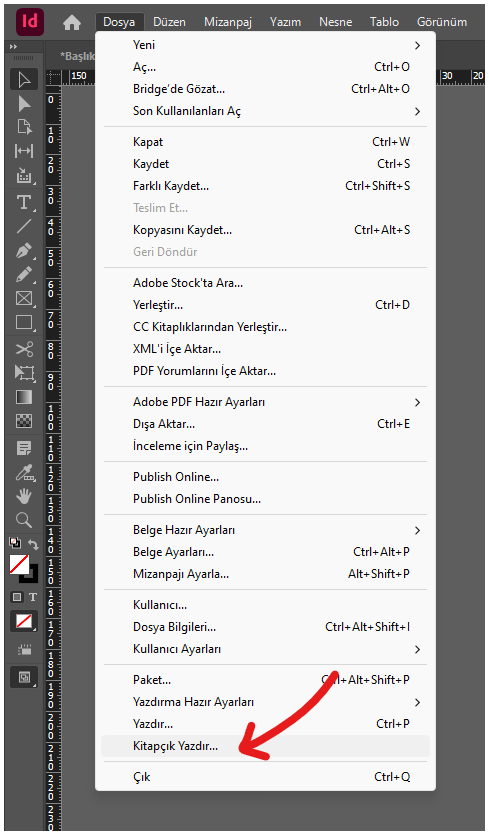Select the Type tool

pos(24,202)
